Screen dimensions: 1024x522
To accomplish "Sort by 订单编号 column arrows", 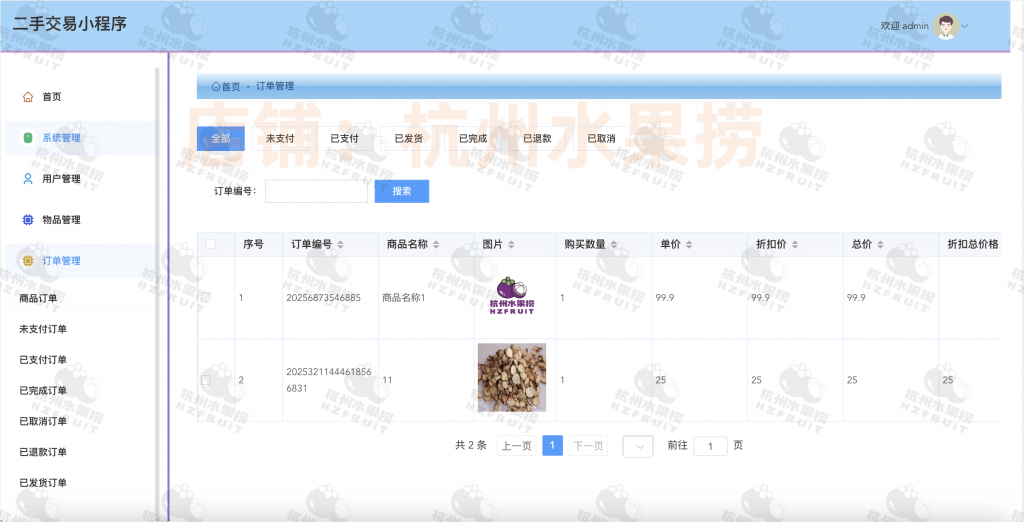I will 340,244.
